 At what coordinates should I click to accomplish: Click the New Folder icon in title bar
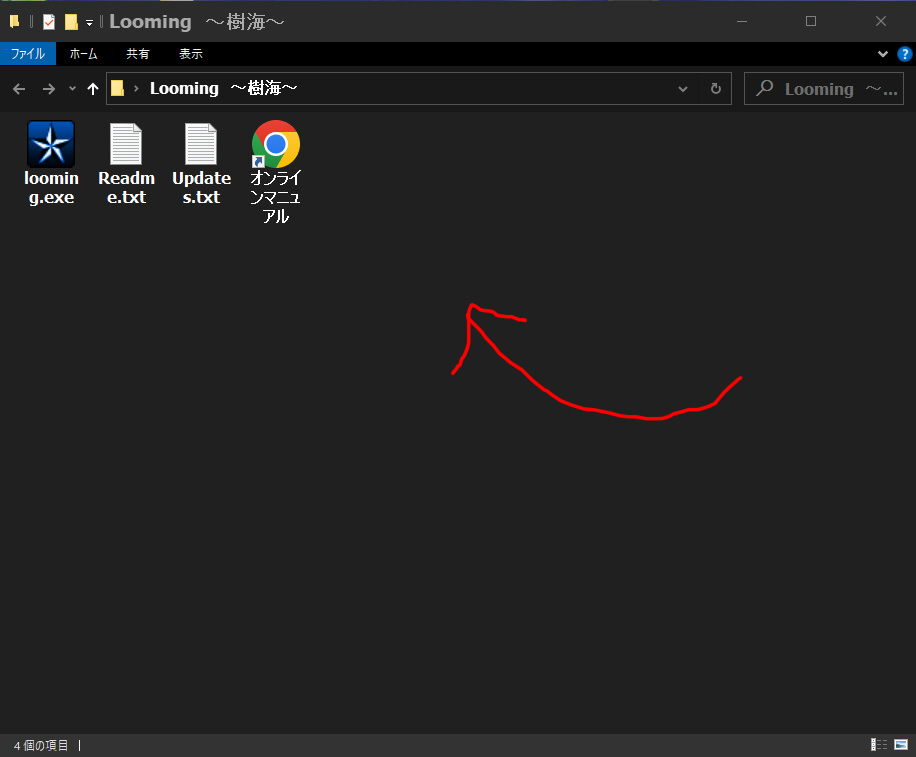pyautogui.click(x=71, y=22)
